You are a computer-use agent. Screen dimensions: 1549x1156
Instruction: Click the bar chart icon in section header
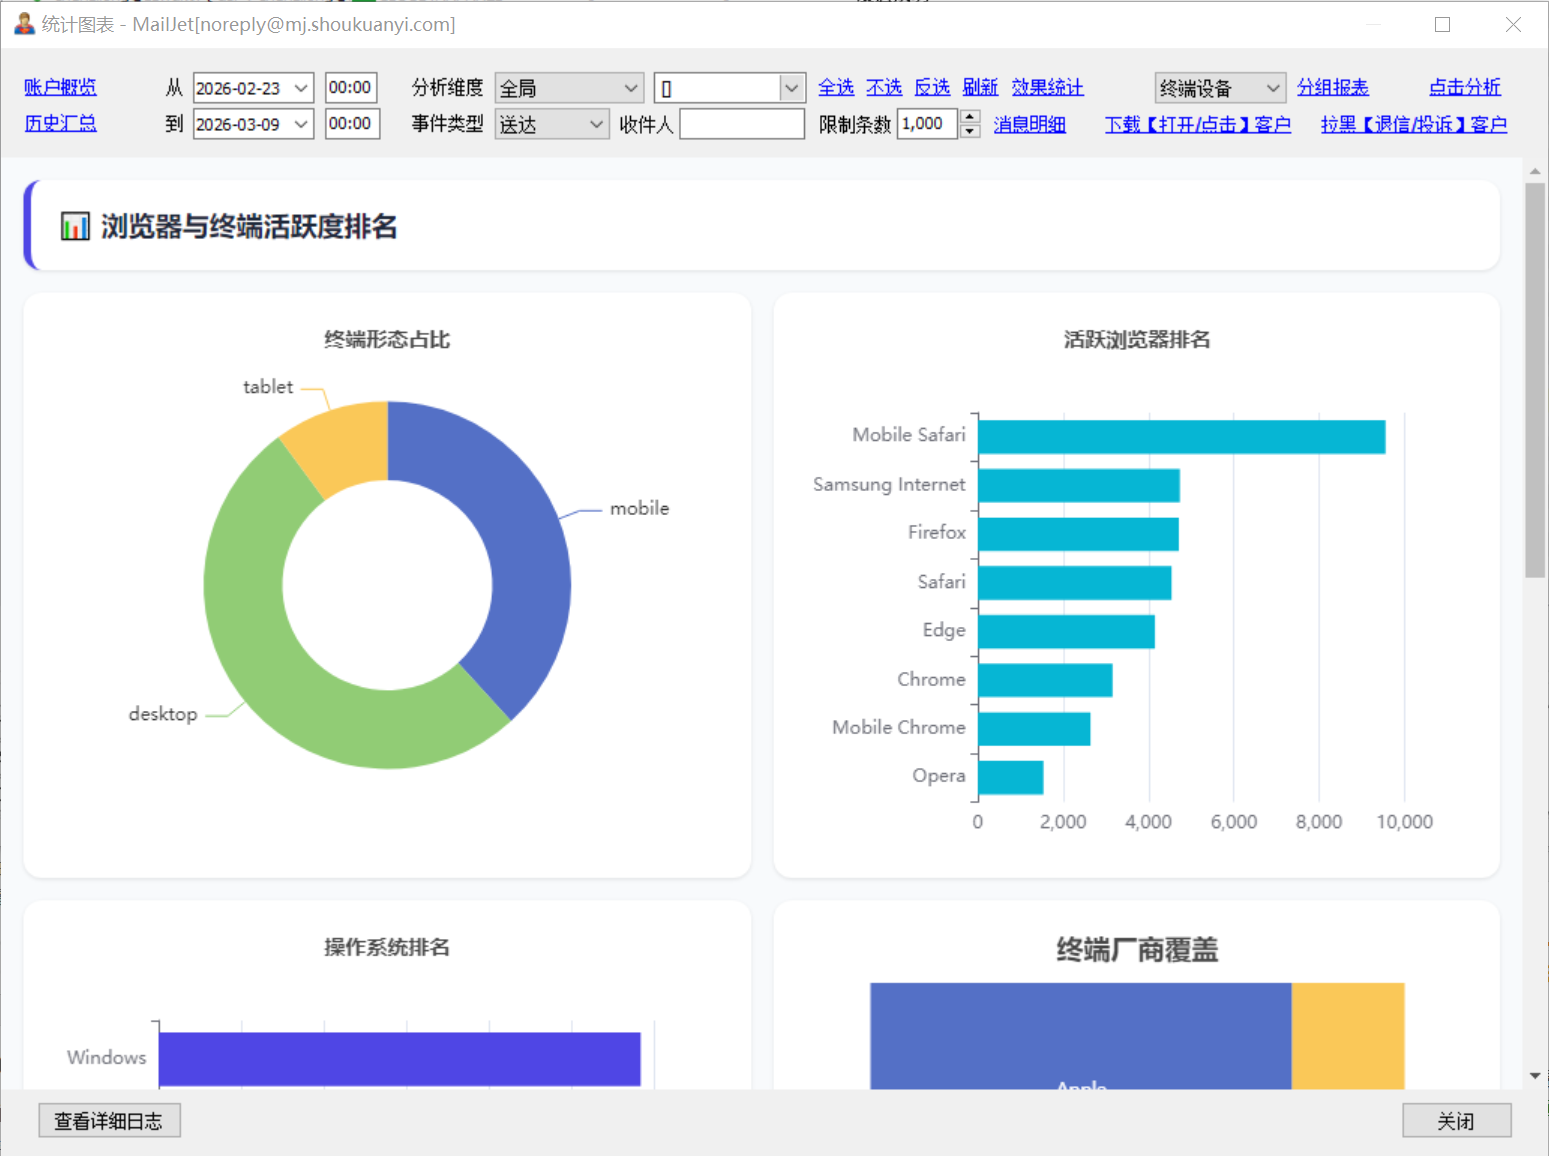coord(75,226)
